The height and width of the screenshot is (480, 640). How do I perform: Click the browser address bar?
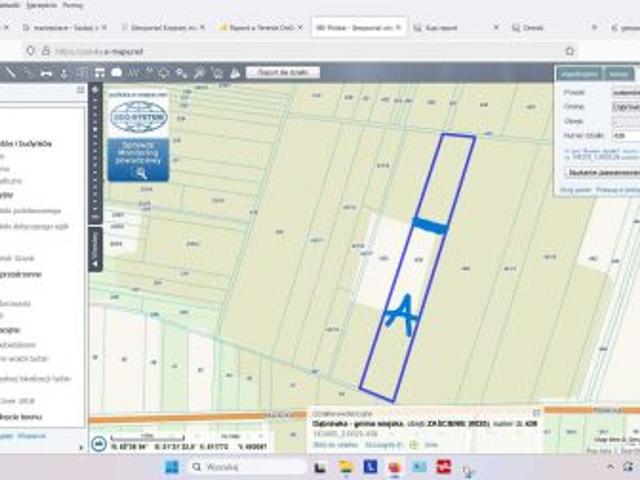pyautogui.click(x=302, y=51)
